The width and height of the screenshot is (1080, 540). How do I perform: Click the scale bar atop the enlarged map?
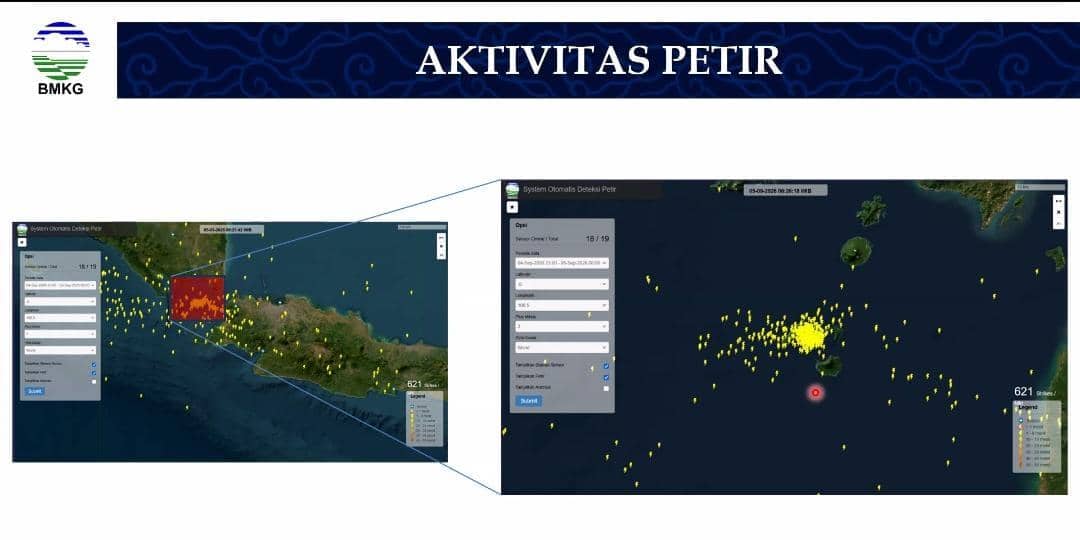[x=1040, y=187]
